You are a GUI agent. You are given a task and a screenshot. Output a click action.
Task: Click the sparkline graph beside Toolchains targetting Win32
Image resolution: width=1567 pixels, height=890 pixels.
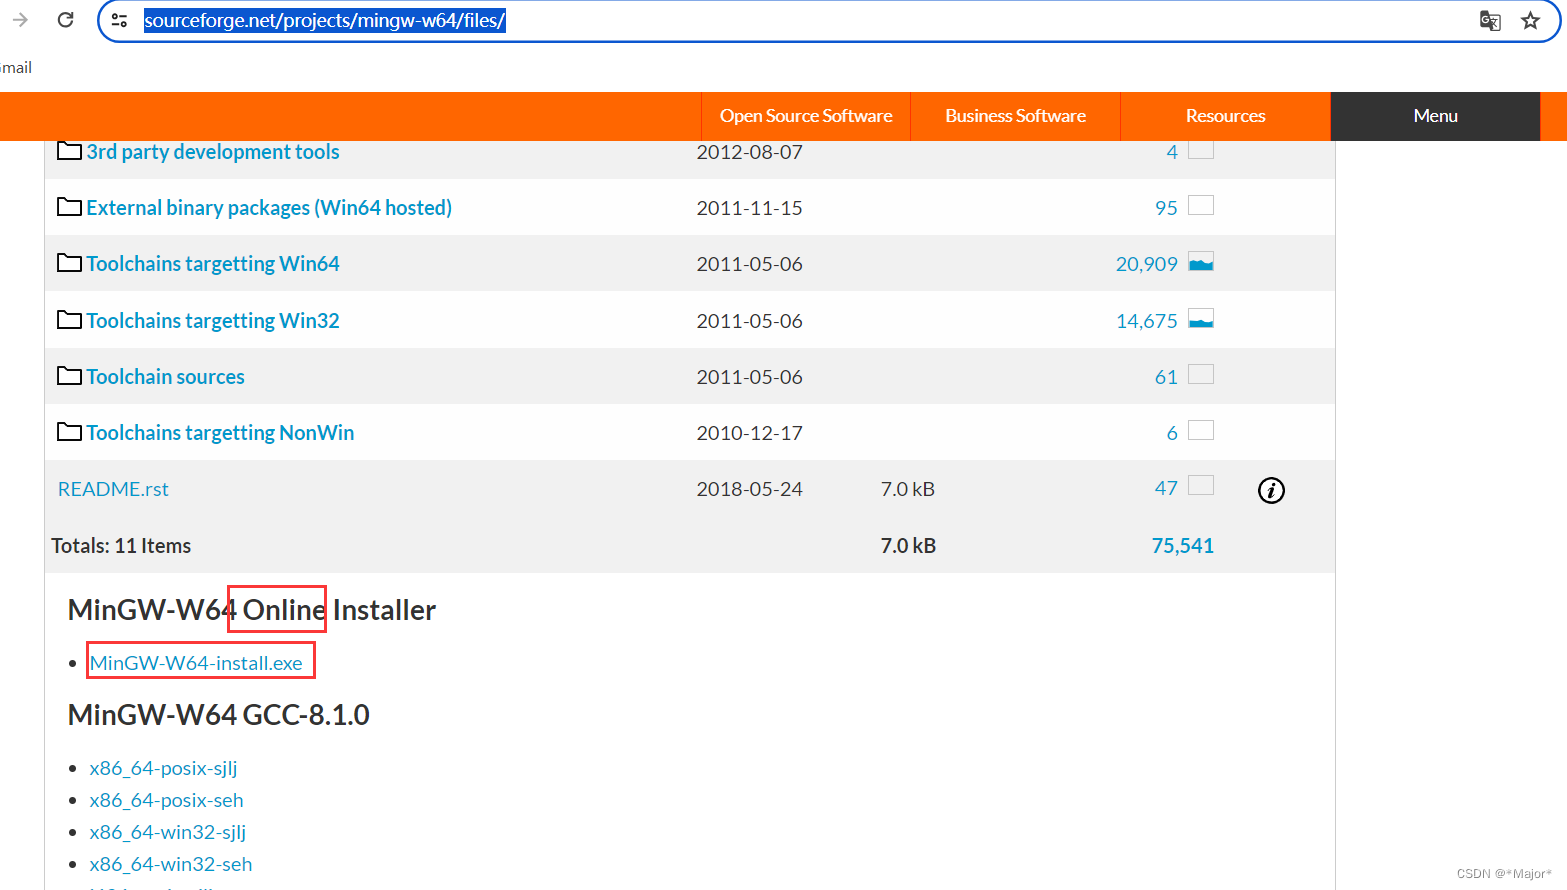[x=1200, y=319]
